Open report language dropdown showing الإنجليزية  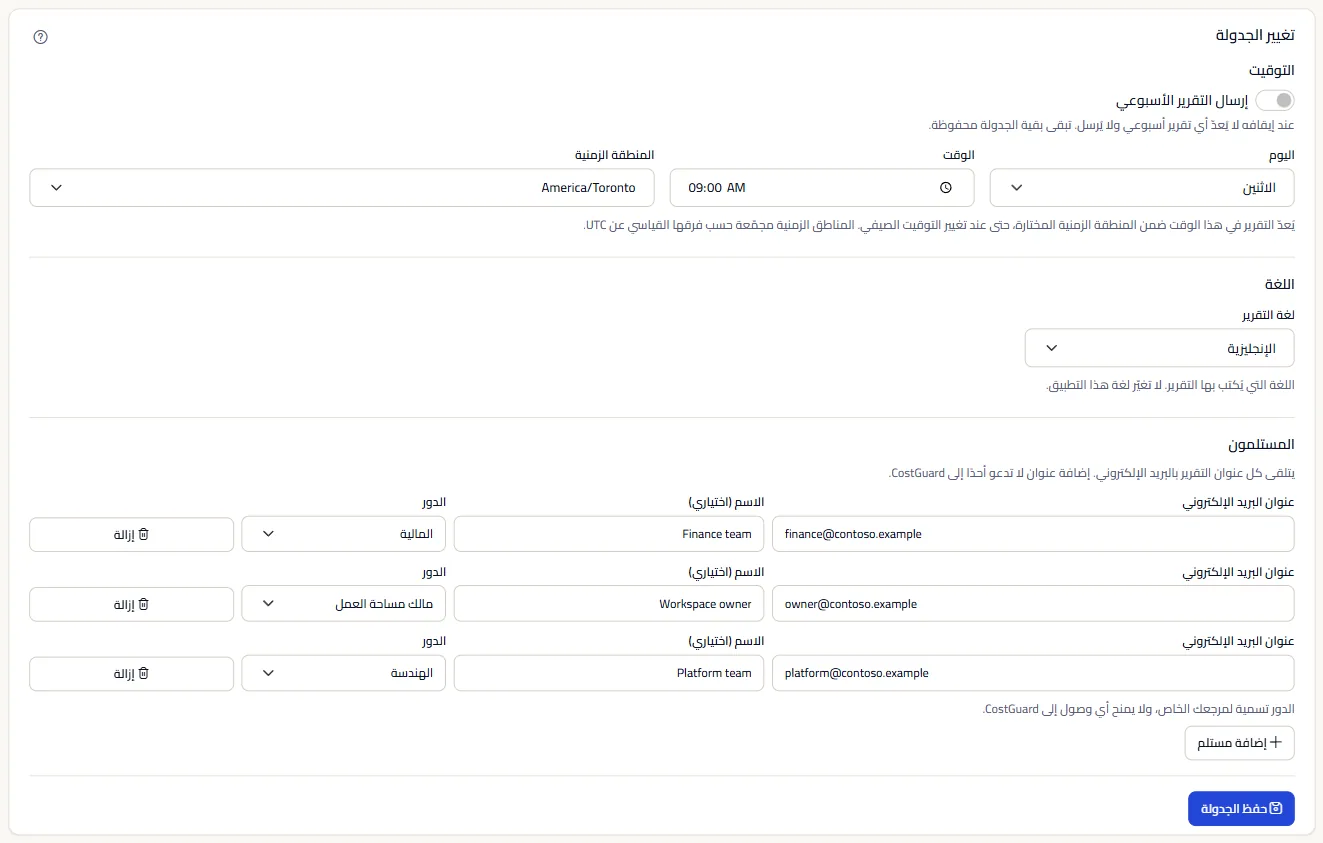[1159, 348]
